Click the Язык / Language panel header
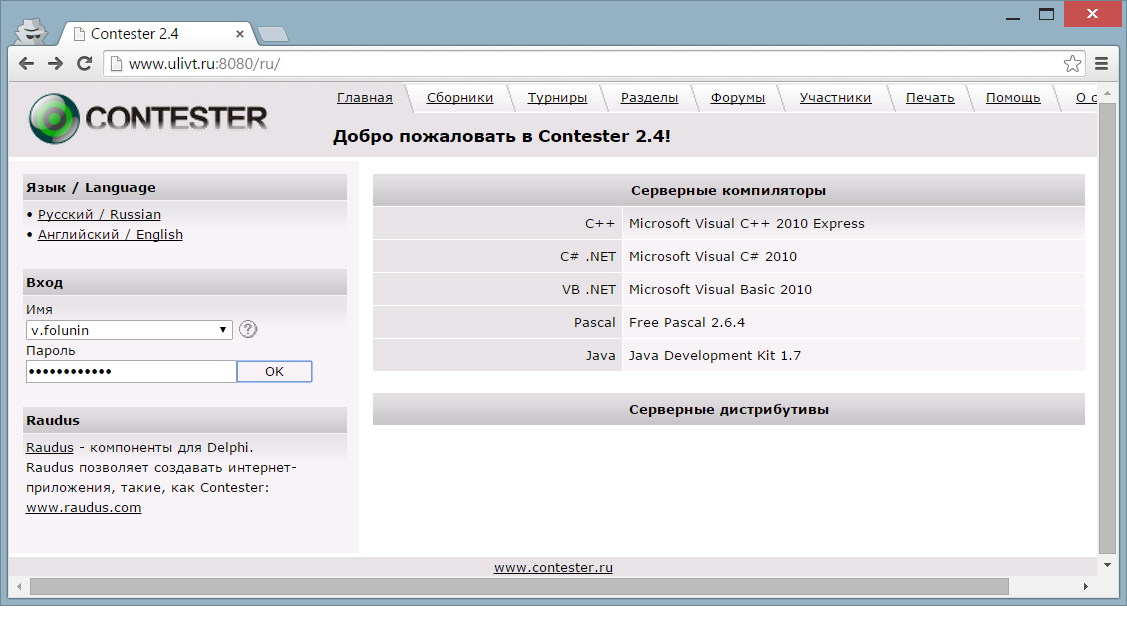The height and width of the screenshot is (626, 1127). (185, 188)
